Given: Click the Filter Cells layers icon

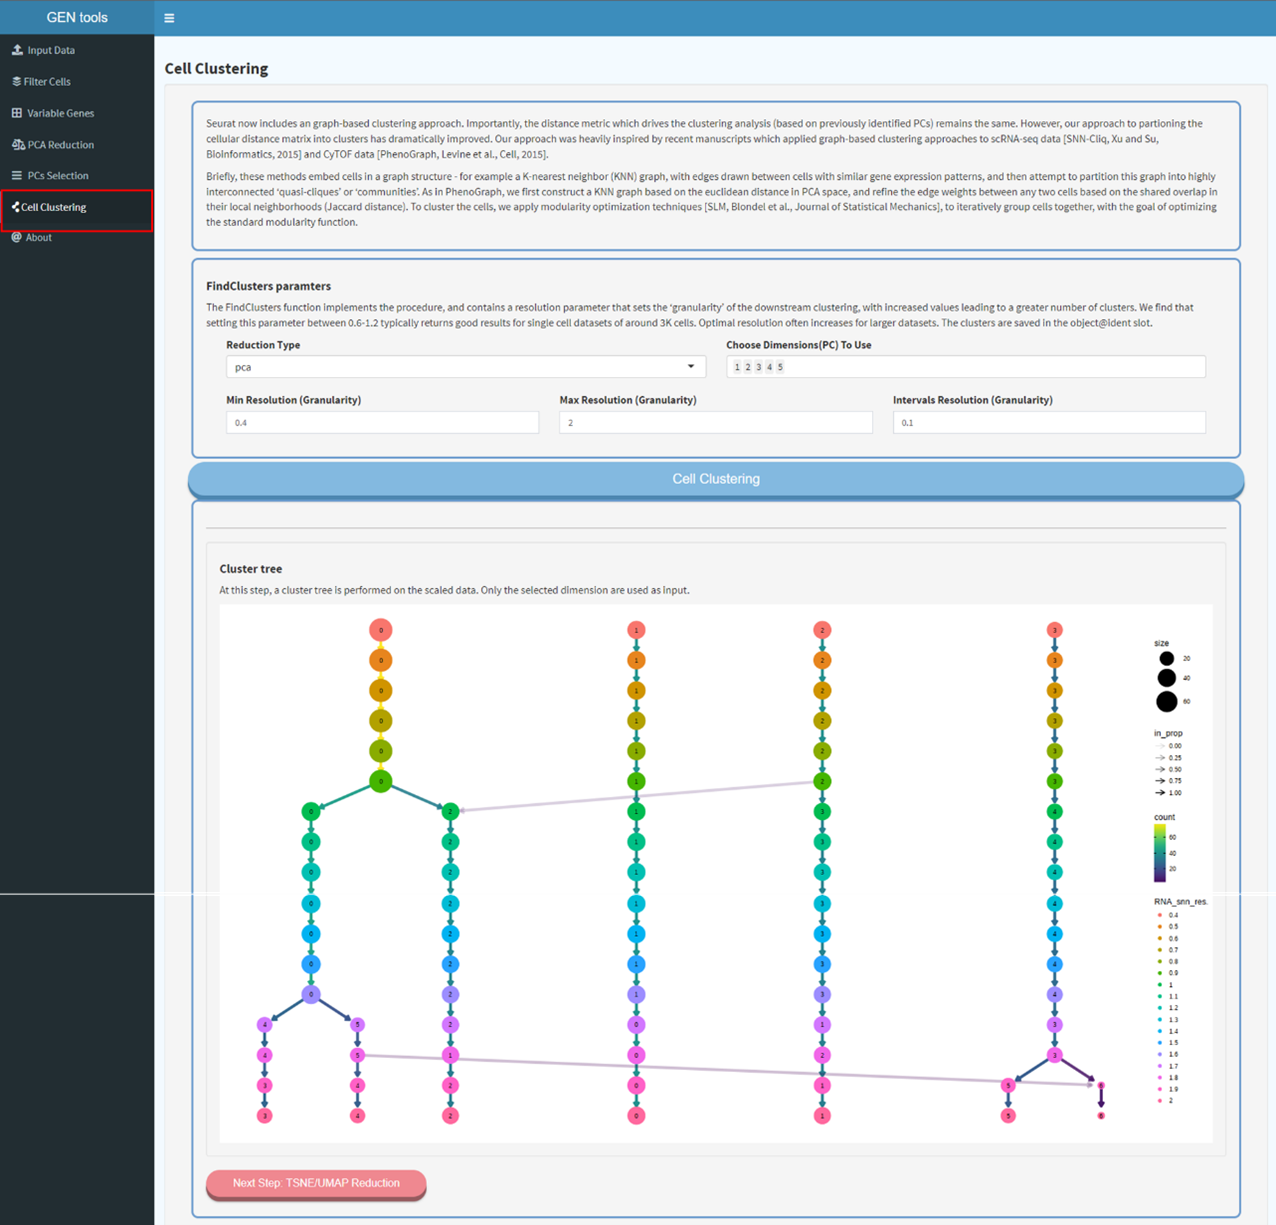Looking at the screenshot, I should coord(16,81).
